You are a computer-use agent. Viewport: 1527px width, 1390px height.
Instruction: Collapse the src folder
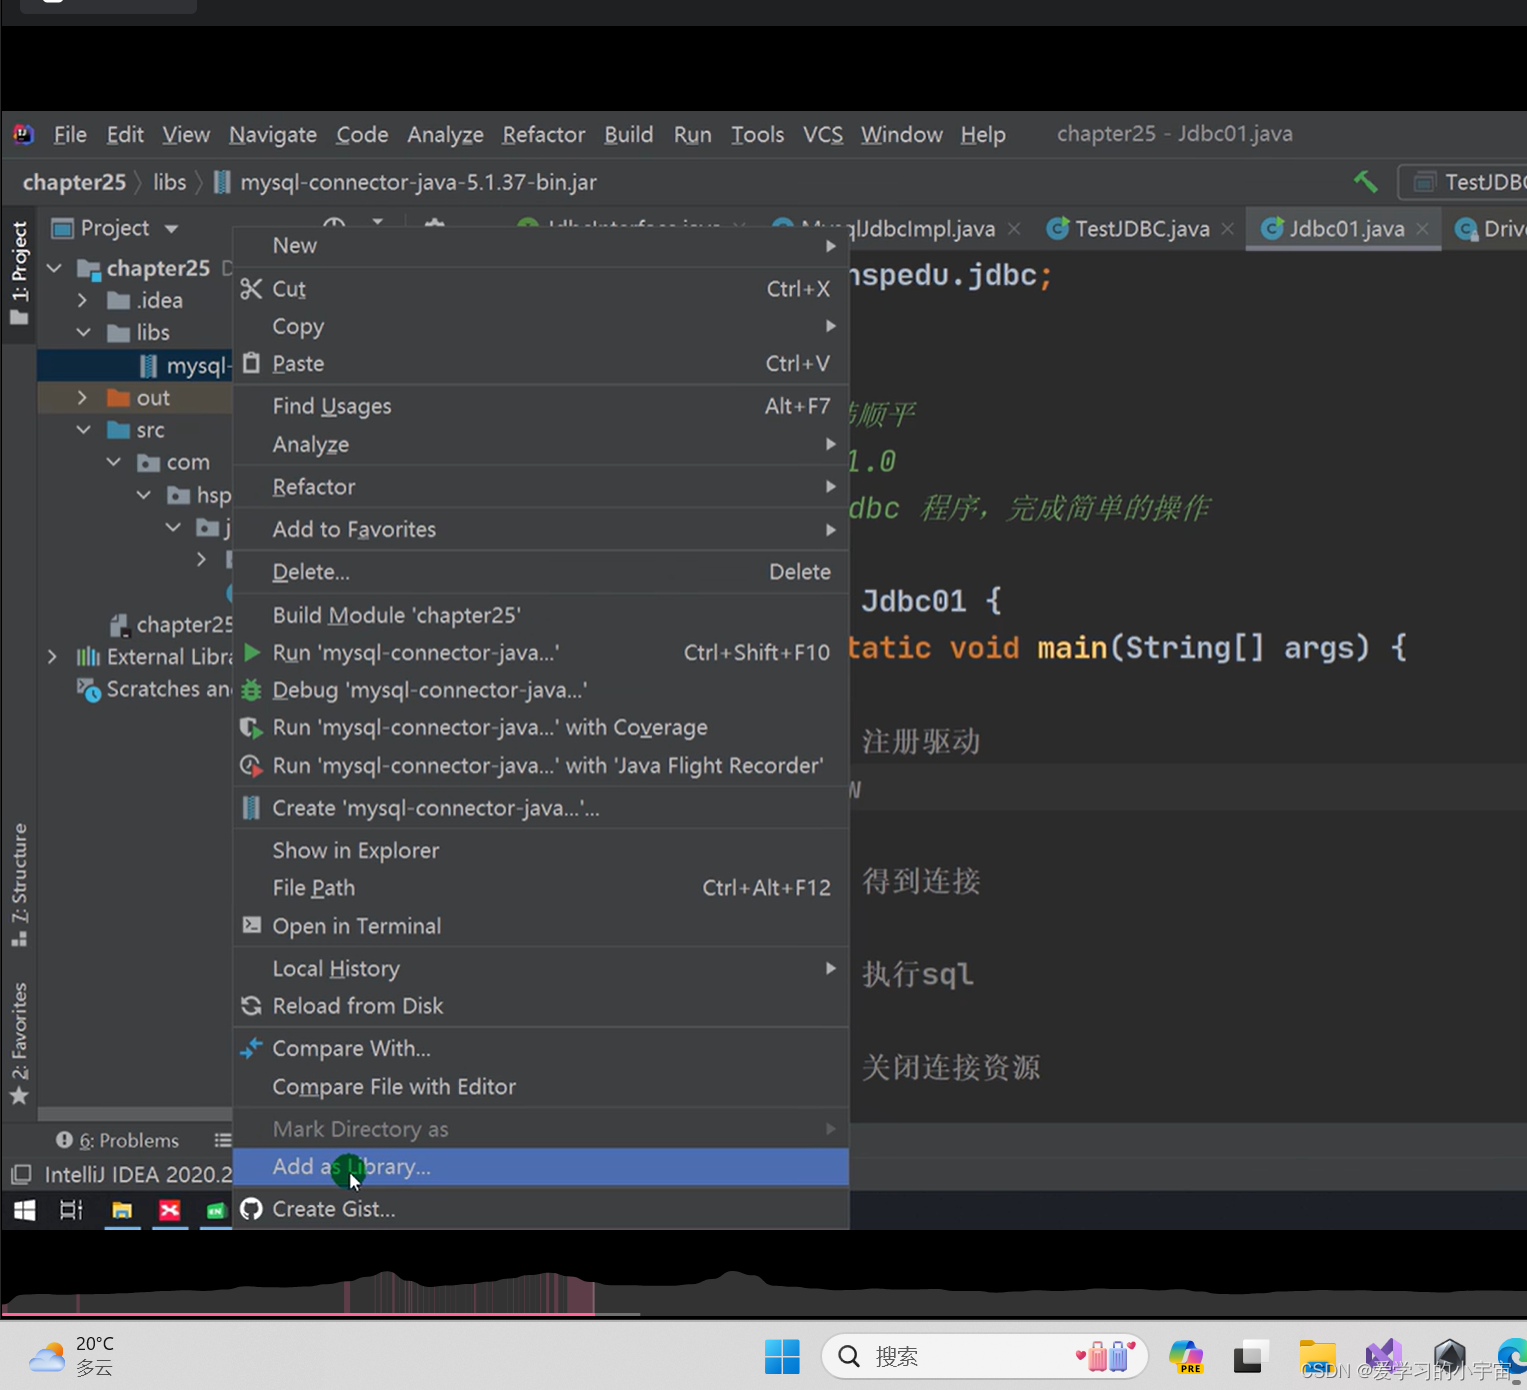point(83,430)
